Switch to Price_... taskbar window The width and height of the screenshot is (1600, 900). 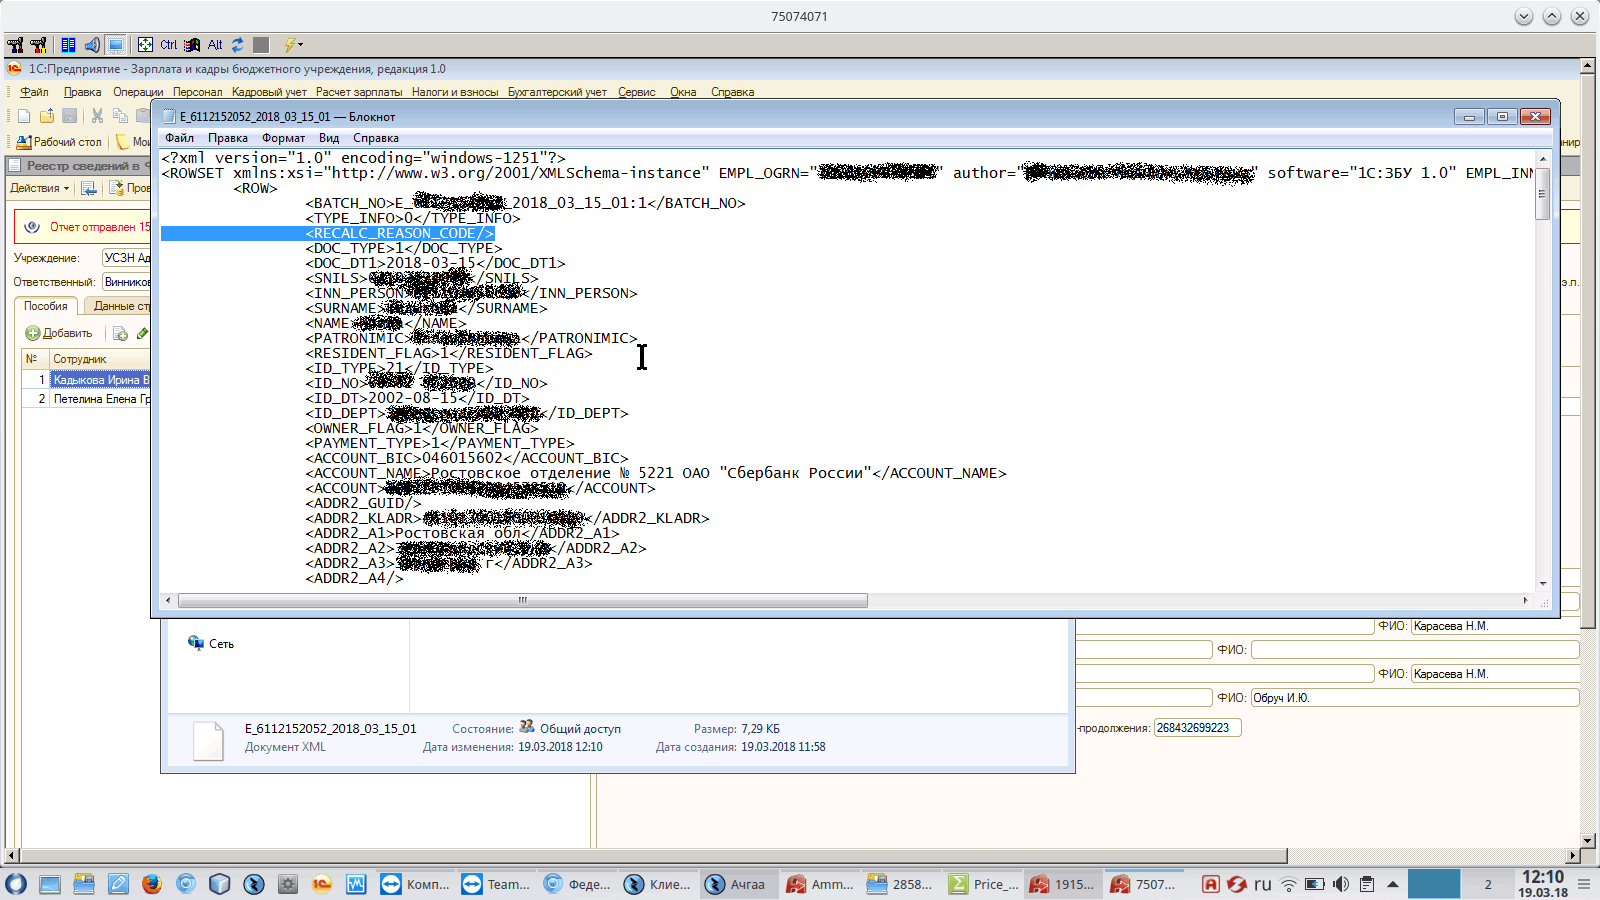pyautogui.click(x=983, y=884)
